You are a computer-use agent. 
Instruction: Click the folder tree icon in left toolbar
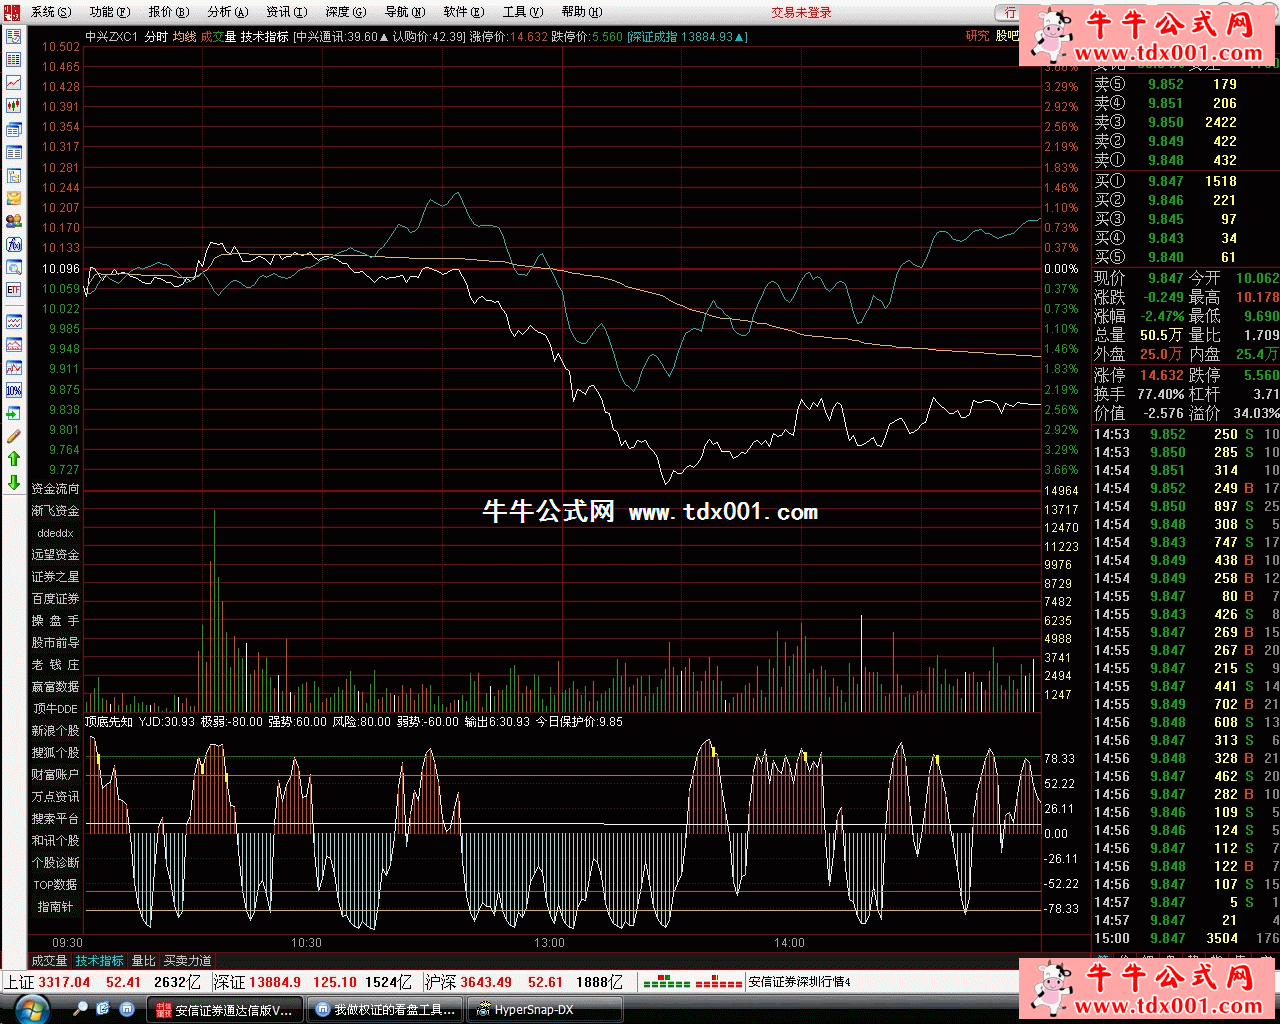[14, 175]
